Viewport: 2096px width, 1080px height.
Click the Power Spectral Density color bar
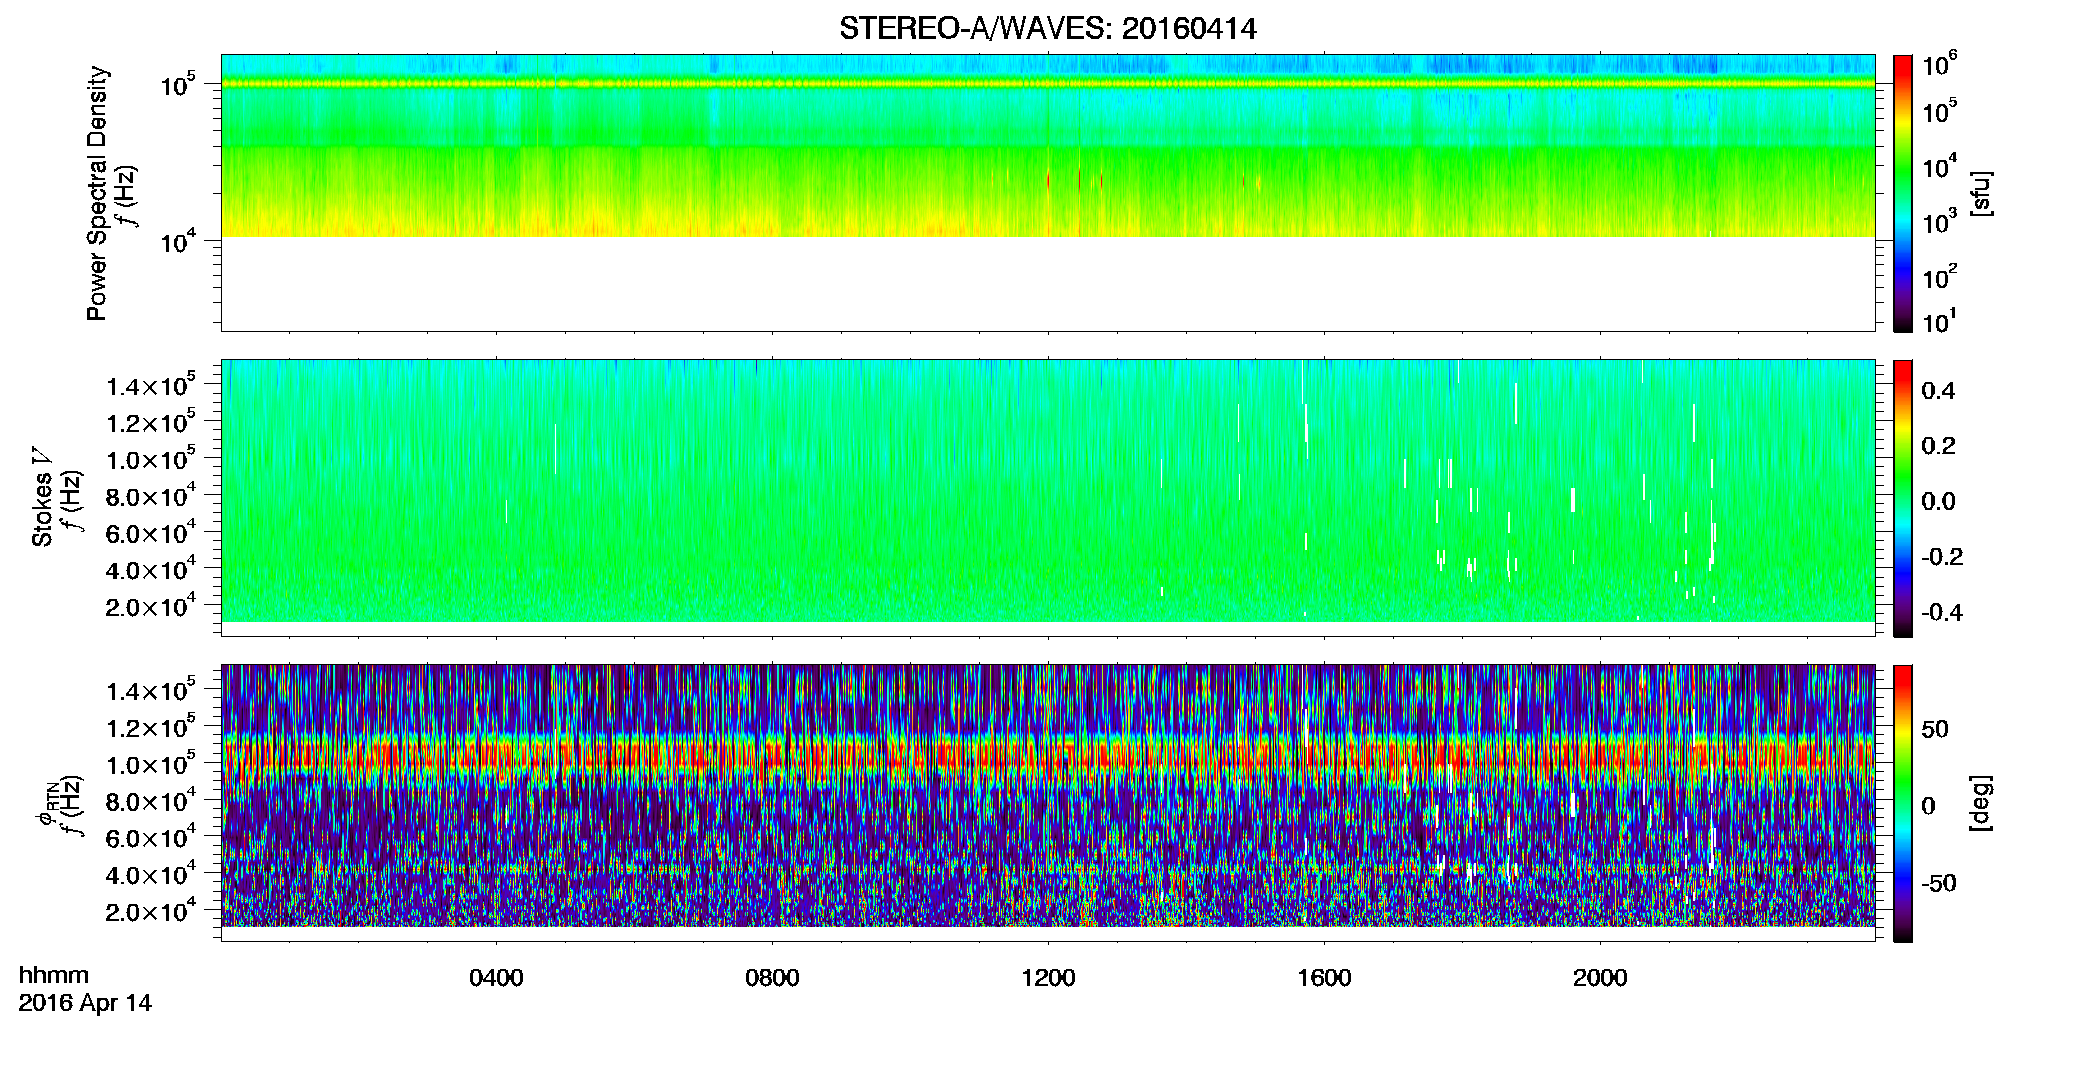pos(1903,193)
